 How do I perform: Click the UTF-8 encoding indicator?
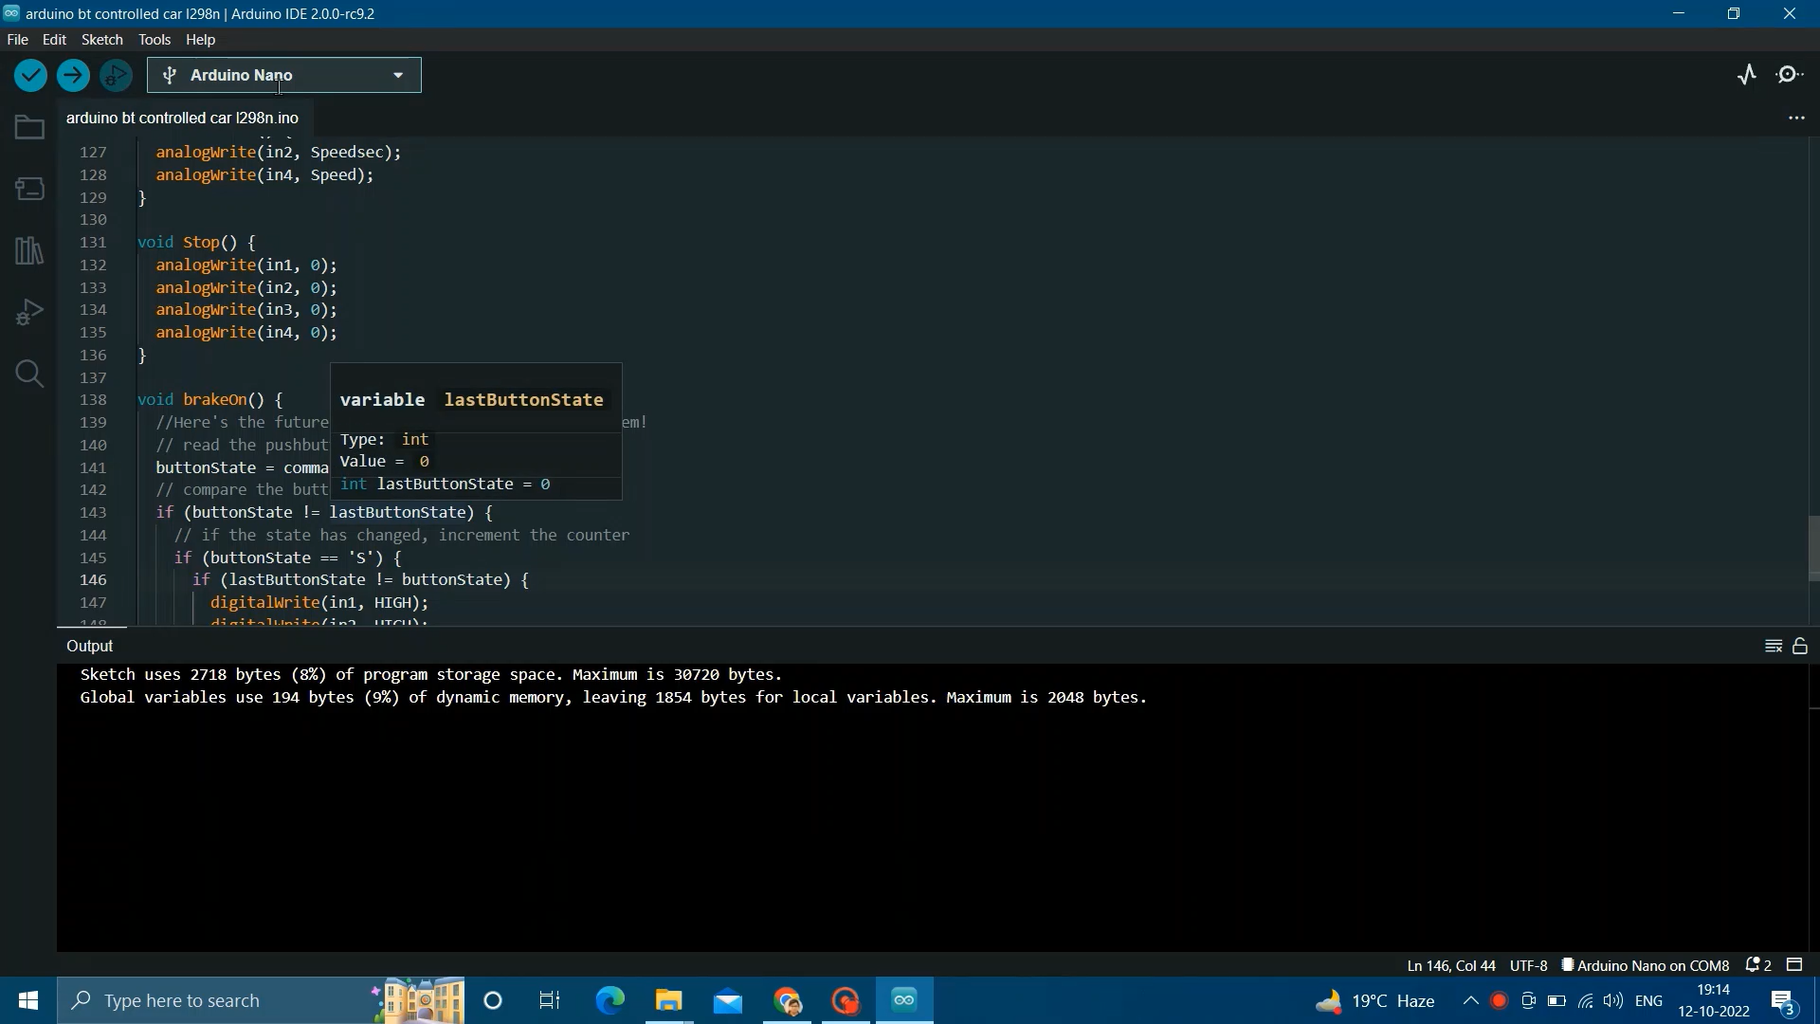pos(1528,965)
